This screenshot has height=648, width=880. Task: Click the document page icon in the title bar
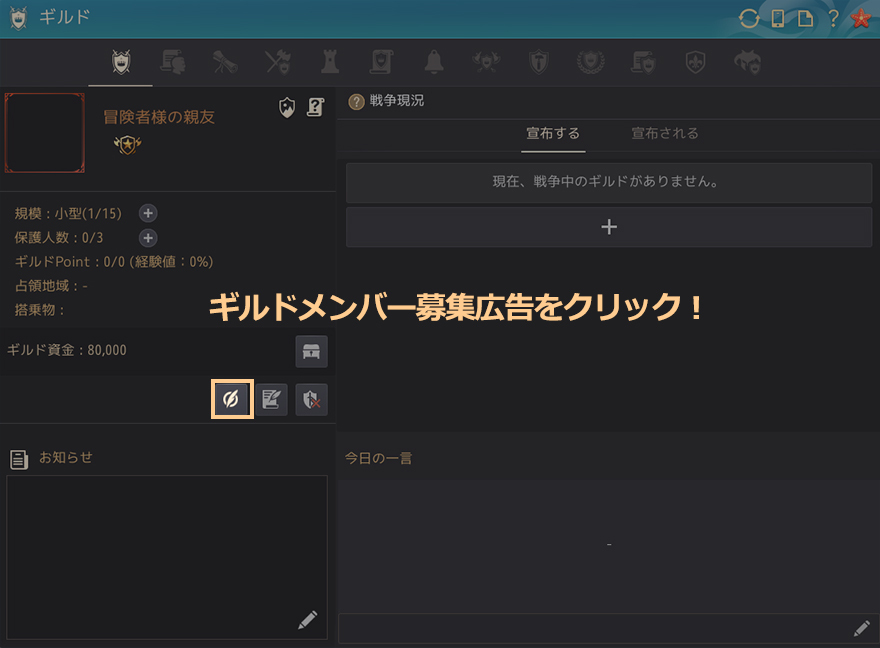[804, 18]
